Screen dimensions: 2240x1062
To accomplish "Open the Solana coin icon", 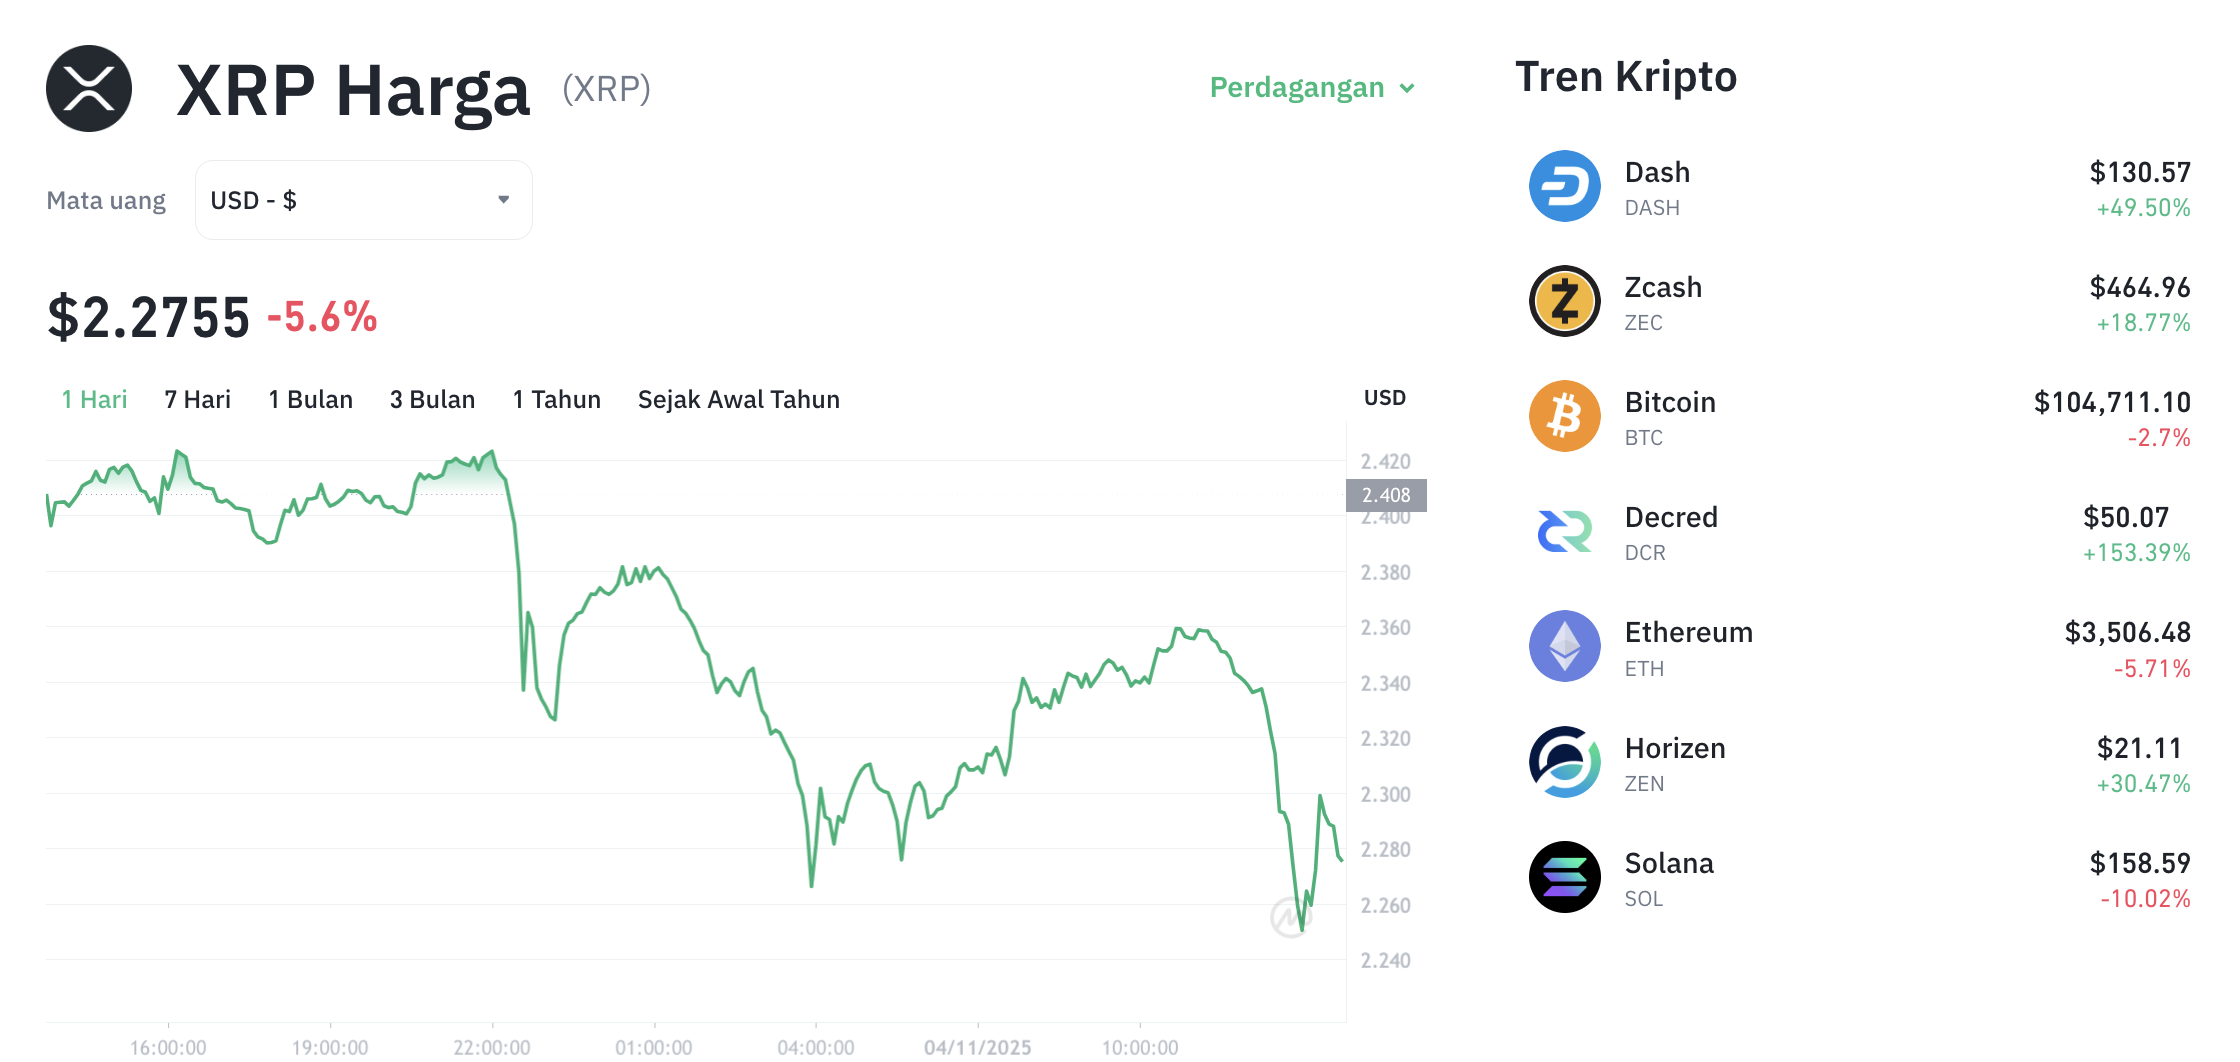I will tap(1564, 878).
